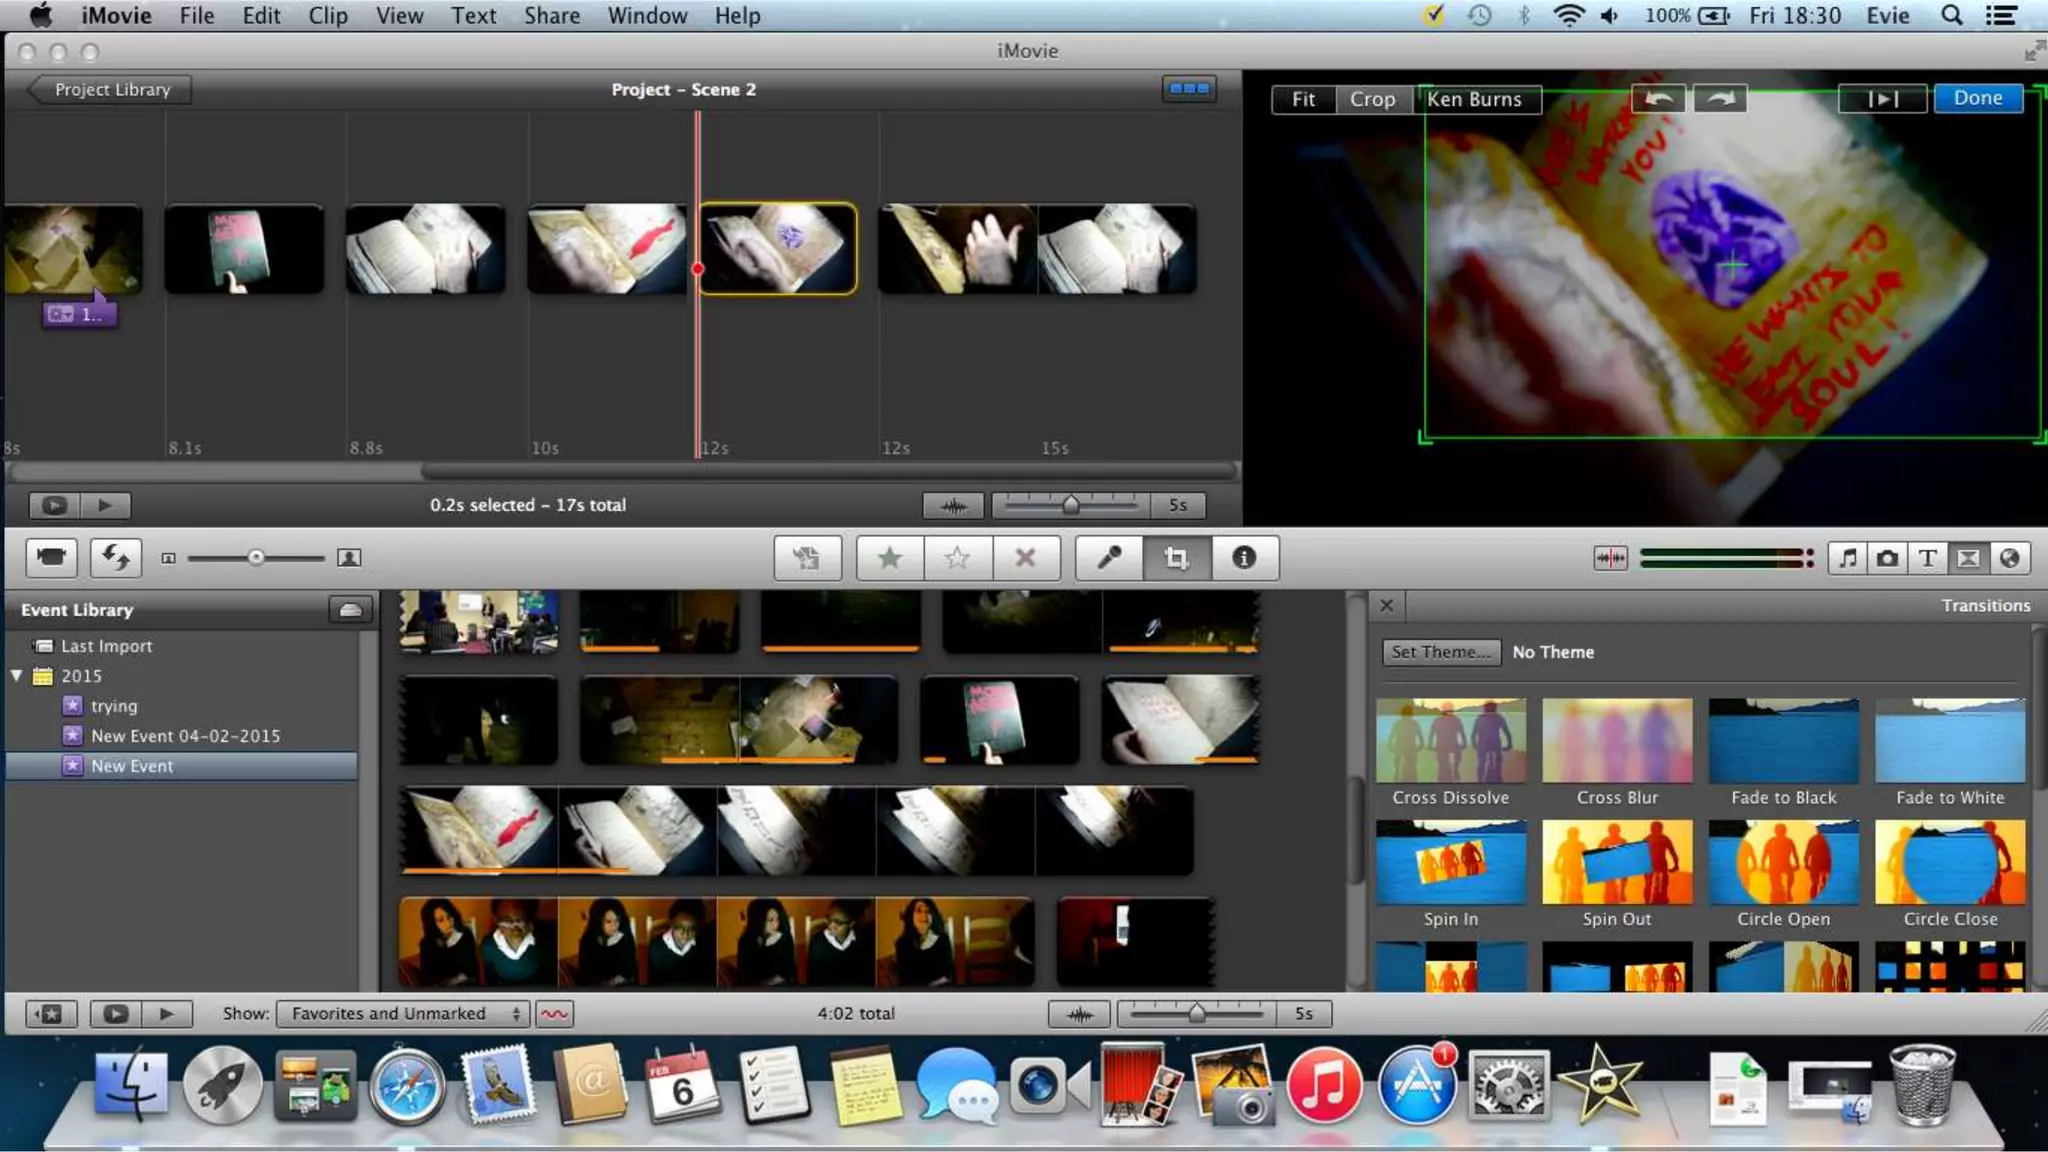Reject selection with the X icon
Image resolution: width=2048 pixels, height=1152 pixels.
tap(1026, 557)
